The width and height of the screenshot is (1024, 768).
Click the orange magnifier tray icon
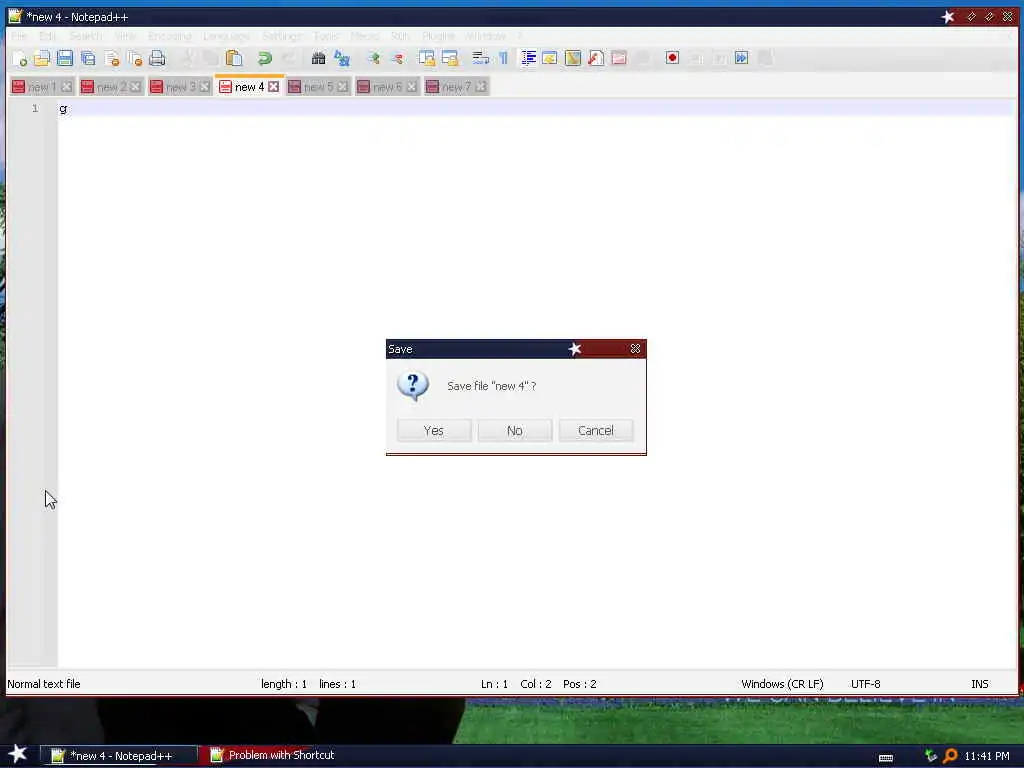point(950,756)
